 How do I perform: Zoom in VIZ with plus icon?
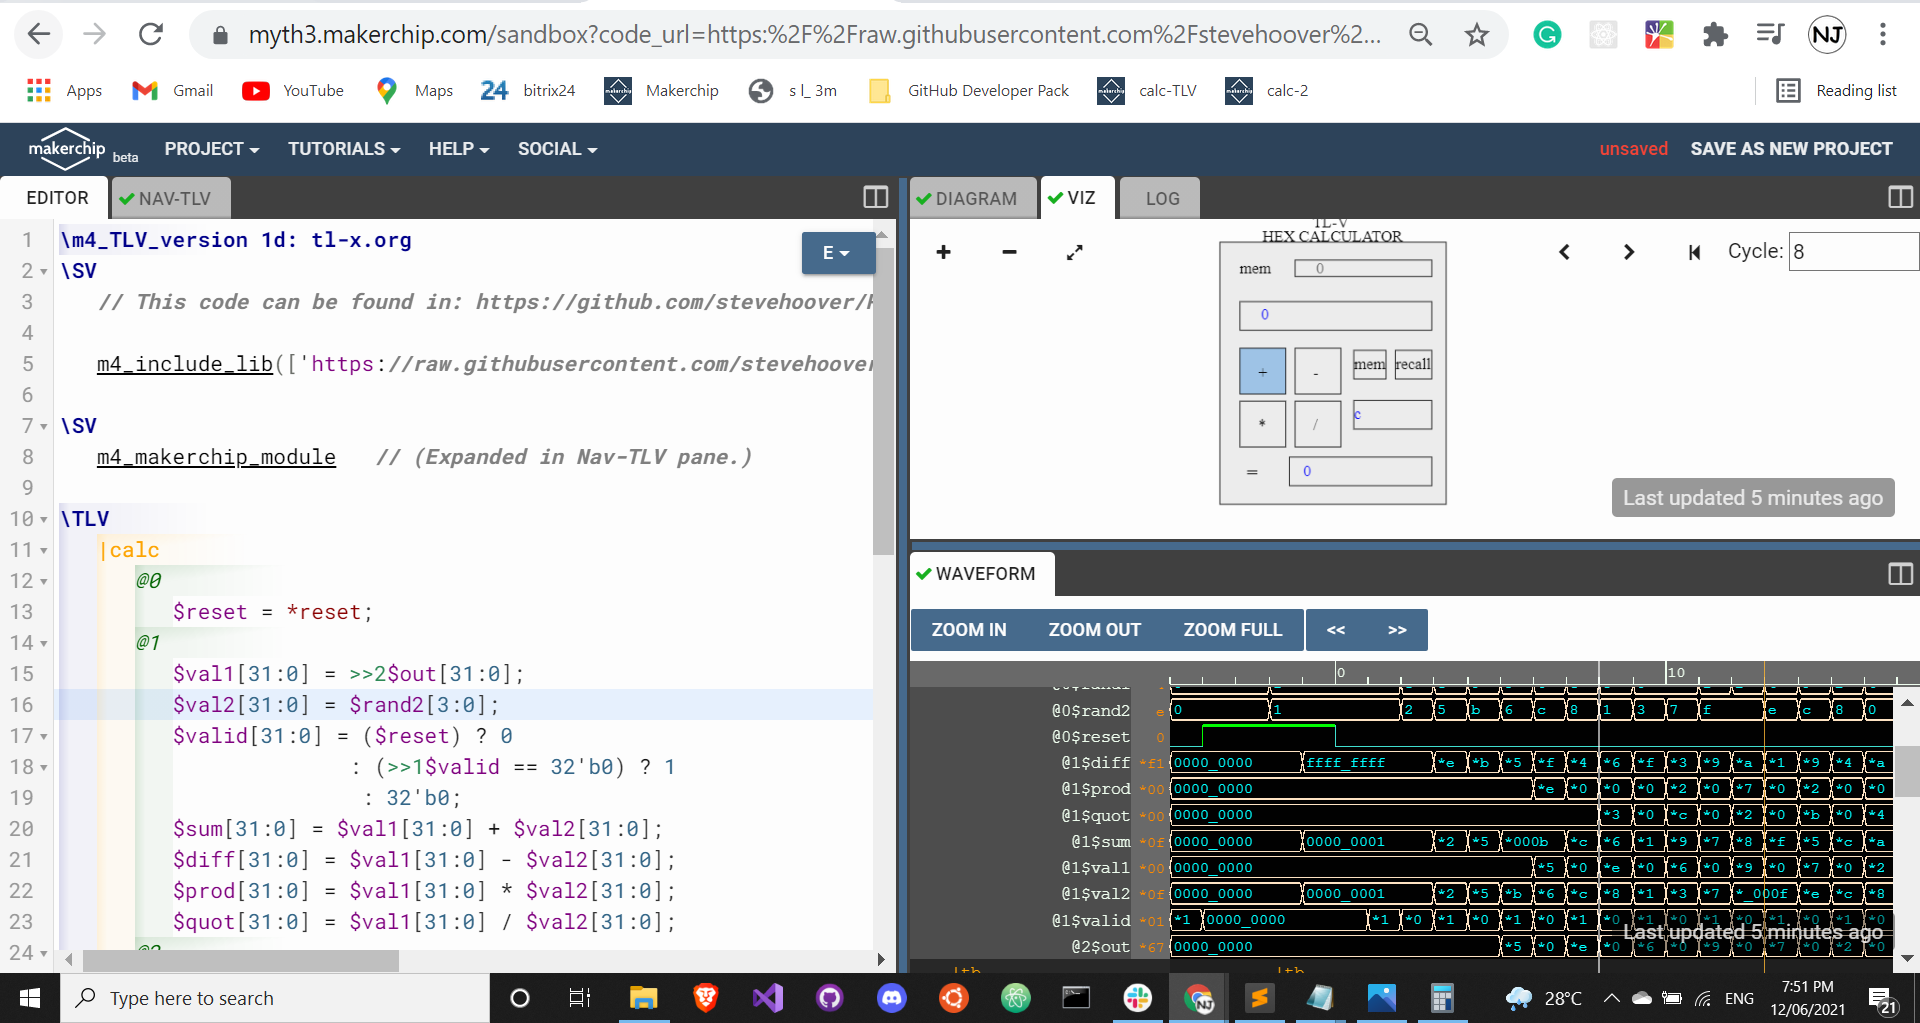943,252
